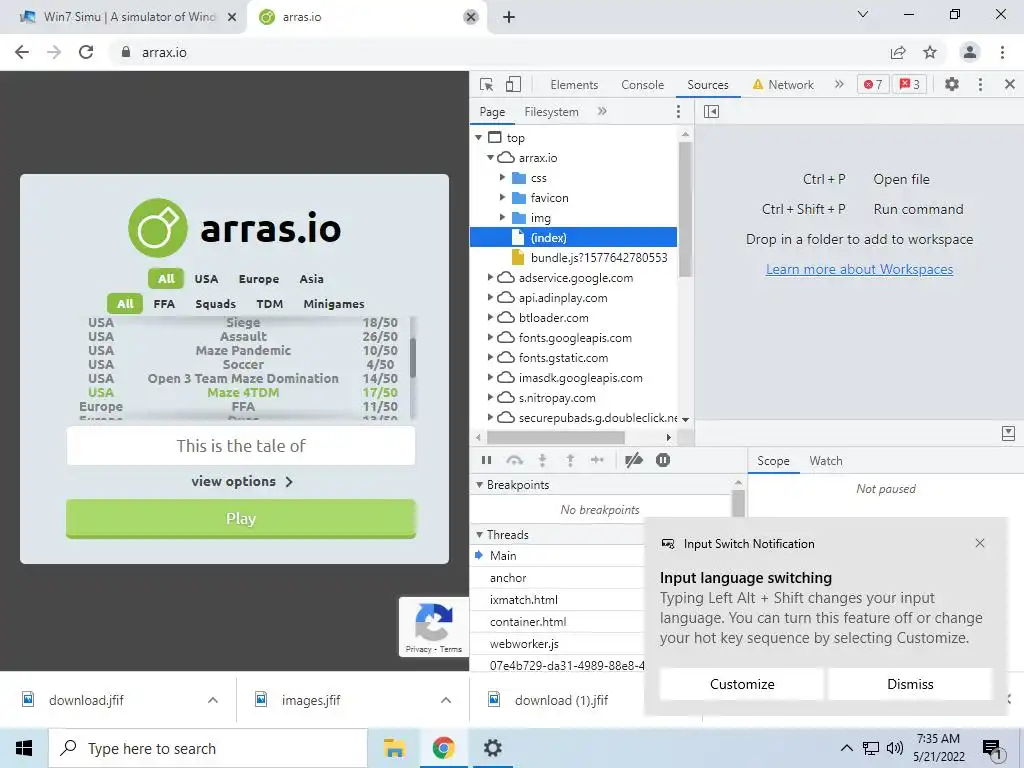Expand the favicon folder
Image resolution: width=1024 pixels, height=768 pixels.
tap(502, 198)
